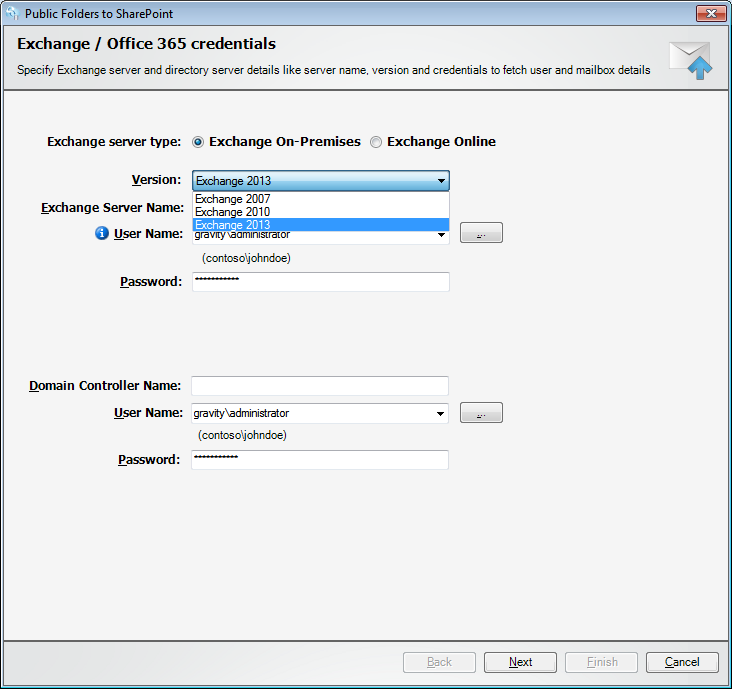Click browse button next to domain User Name
Viewport: 732px width, 689px height.
(x=481, y=413)
